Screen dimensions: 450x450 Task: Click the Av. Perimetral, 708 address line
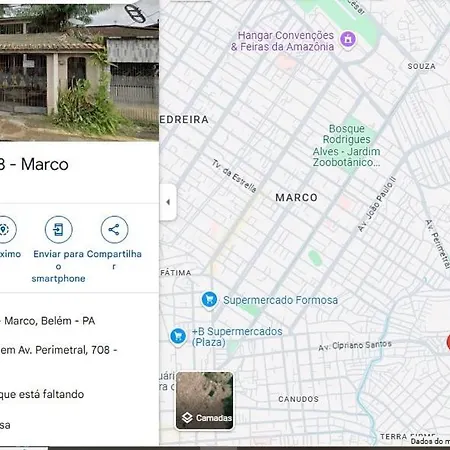pyautogui.click(x=58, y=350)
